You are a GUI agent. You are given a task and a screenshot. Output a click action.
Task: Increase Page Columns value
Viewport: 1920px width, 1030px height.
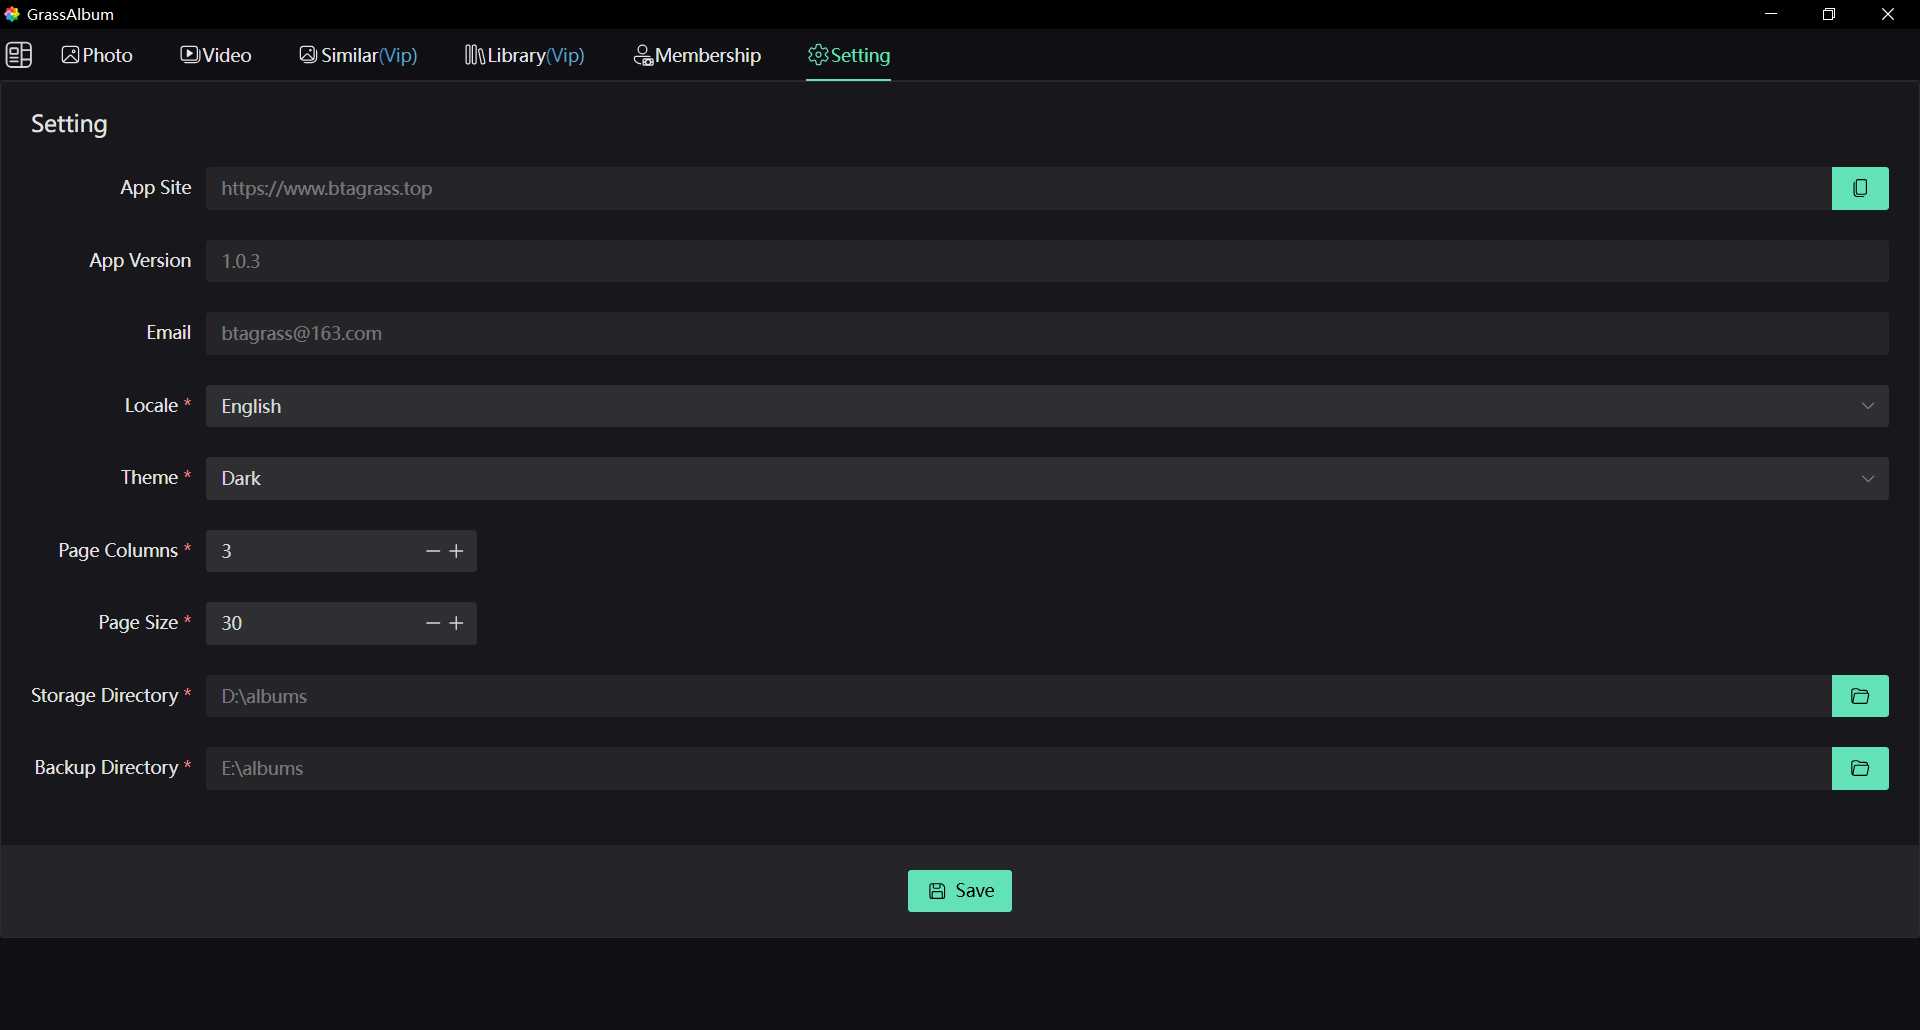458,551
